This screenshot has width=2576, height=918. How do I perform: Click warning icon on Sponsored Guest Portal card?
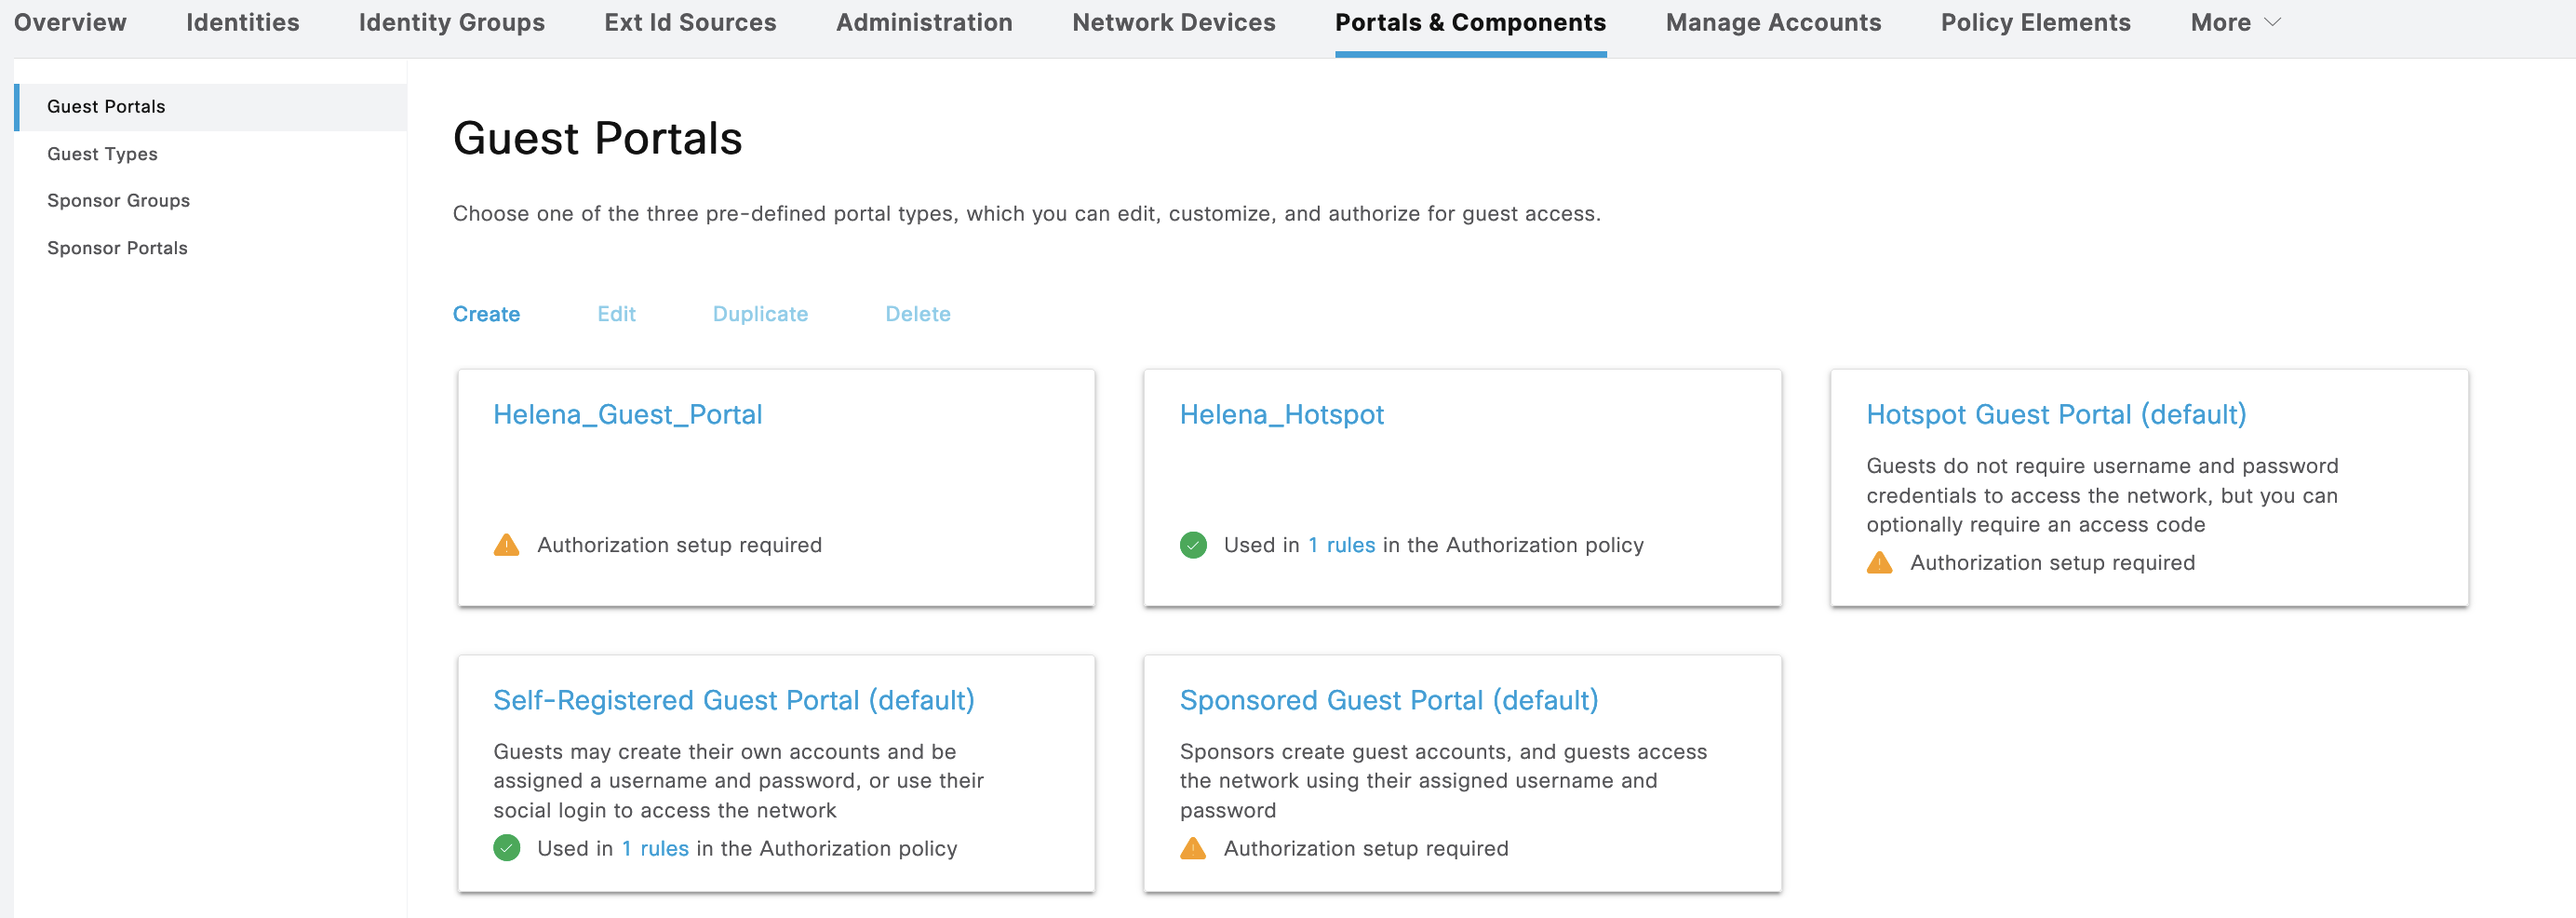coord(1192,848)
